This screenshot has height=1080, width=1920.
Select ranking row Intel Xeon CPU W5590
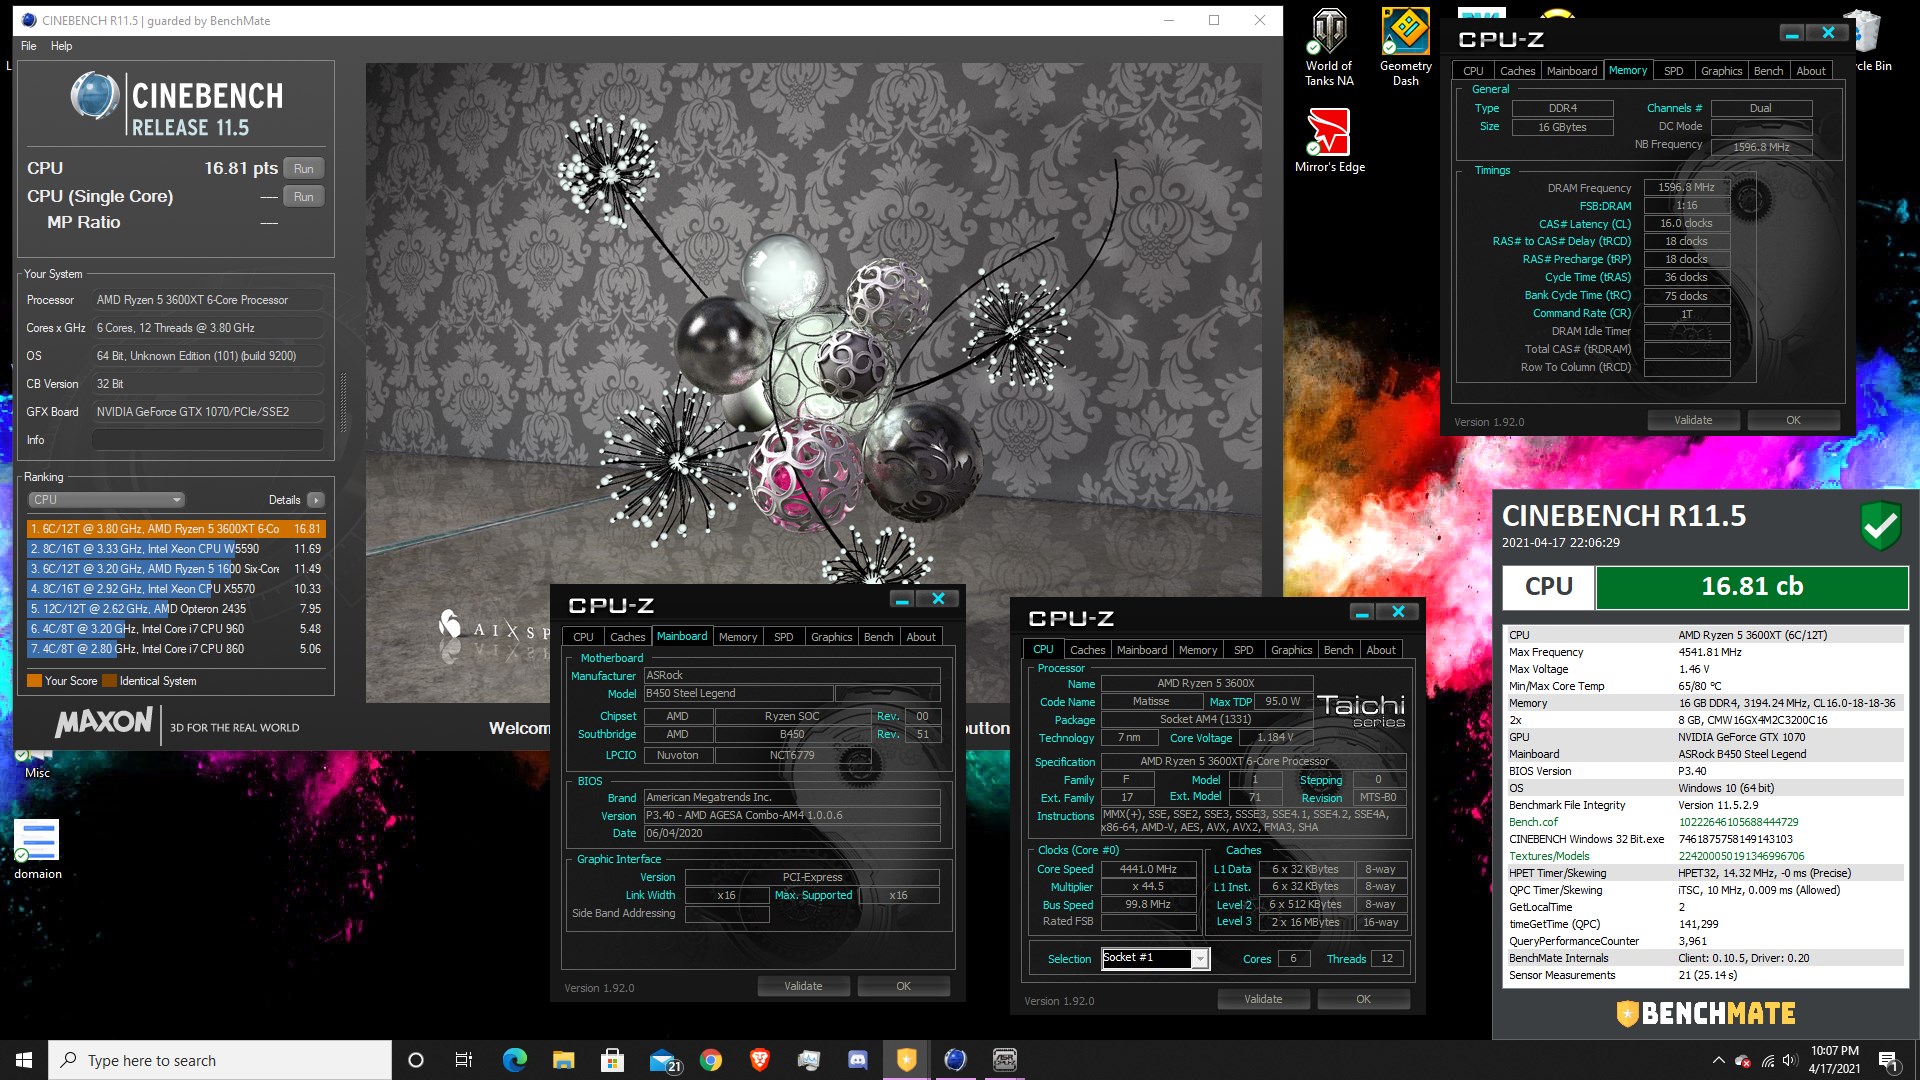(176, 549)
